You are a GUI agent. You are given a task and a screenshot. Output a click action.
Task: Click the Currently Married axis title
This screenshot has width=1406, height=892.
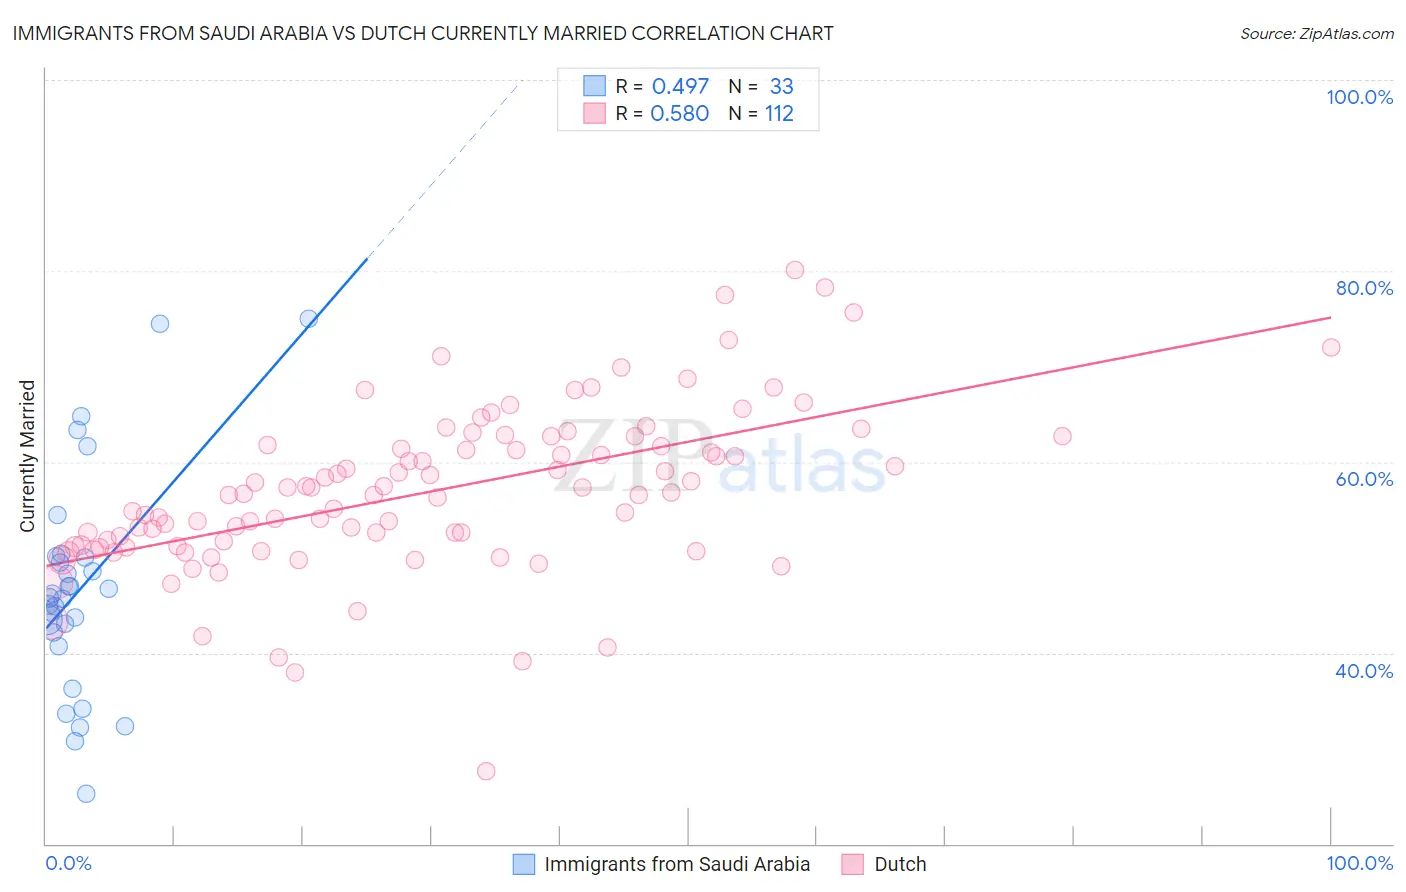pos(28,456)
